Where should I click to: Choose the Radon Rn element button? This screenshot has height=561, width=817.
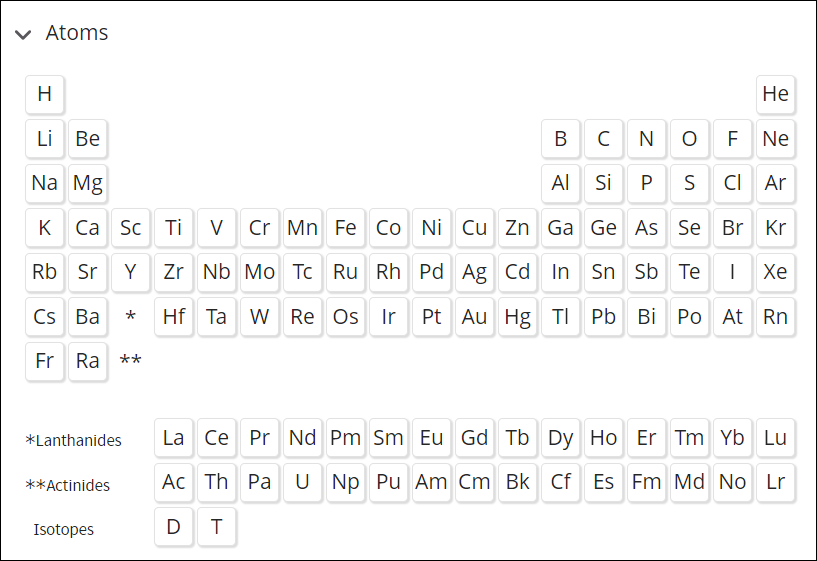(x=775, y=317)
